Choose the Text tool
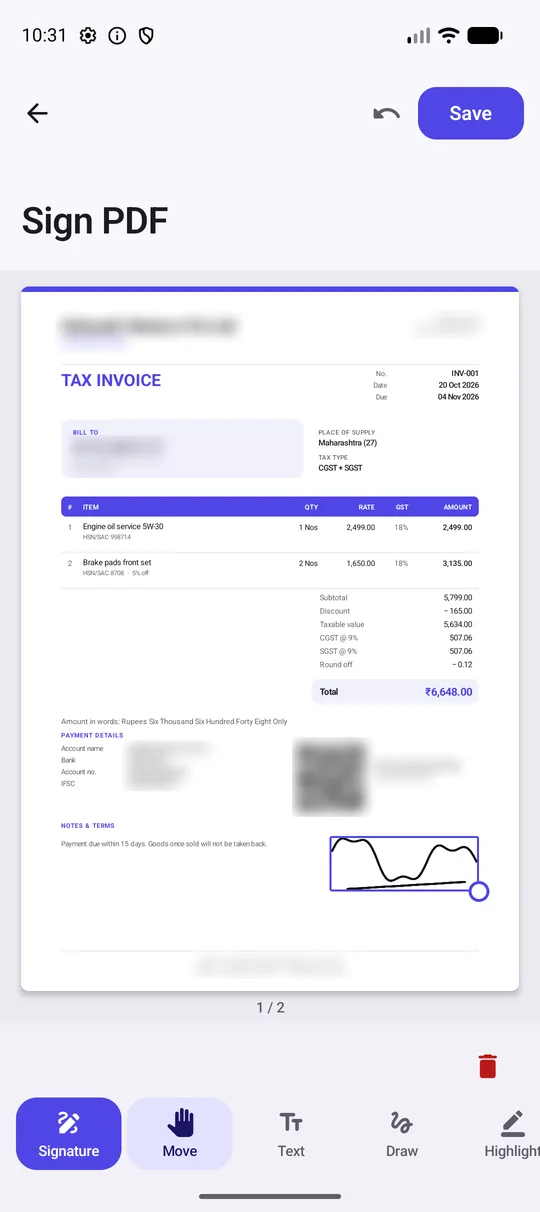Screen dimensions: 540x1212 point(291,1134)
